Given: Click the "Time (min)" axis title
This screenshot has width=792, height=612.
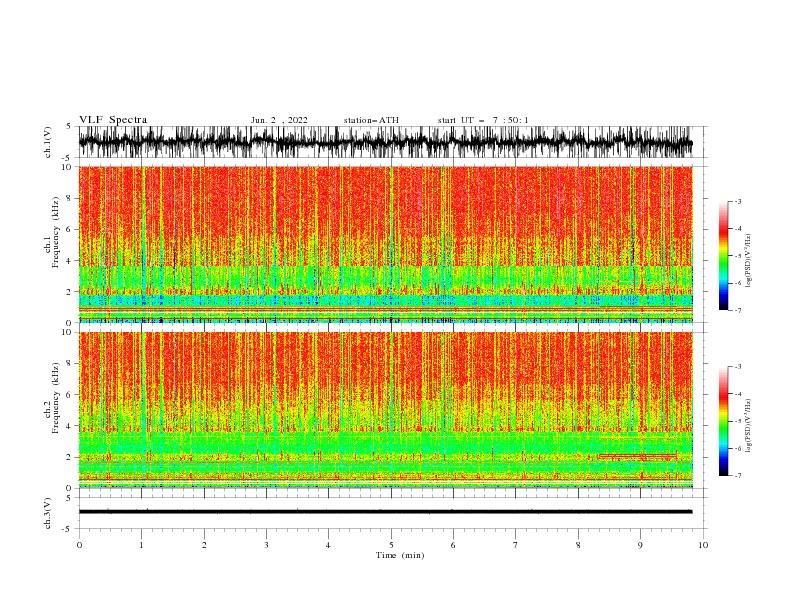Looking at the screenshot, I should [x=400, y=555].
